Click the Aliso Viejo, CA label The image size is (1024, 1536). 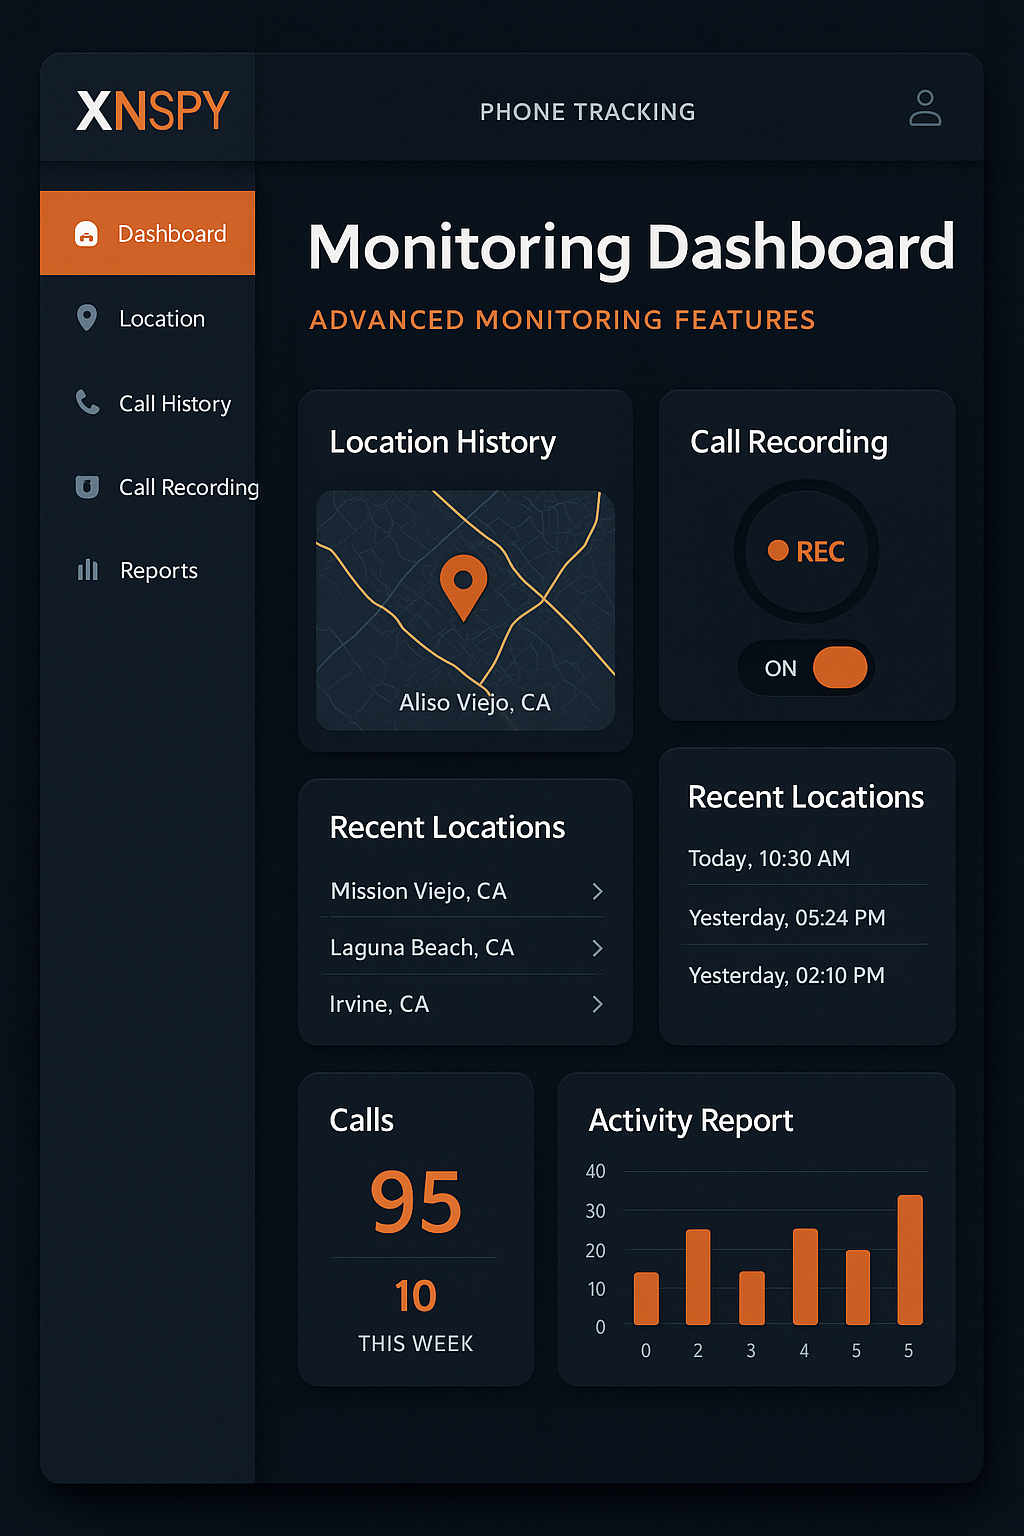point(474,702)
